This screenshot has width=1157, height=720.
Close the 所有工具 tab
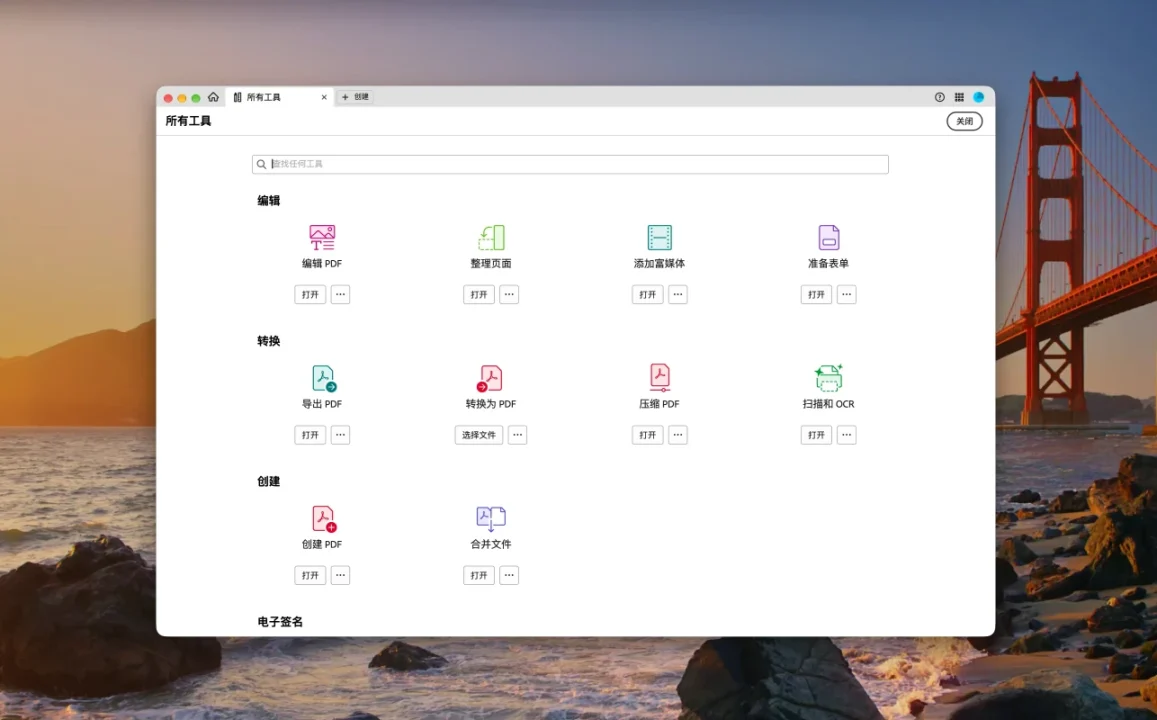pos(324,97)
